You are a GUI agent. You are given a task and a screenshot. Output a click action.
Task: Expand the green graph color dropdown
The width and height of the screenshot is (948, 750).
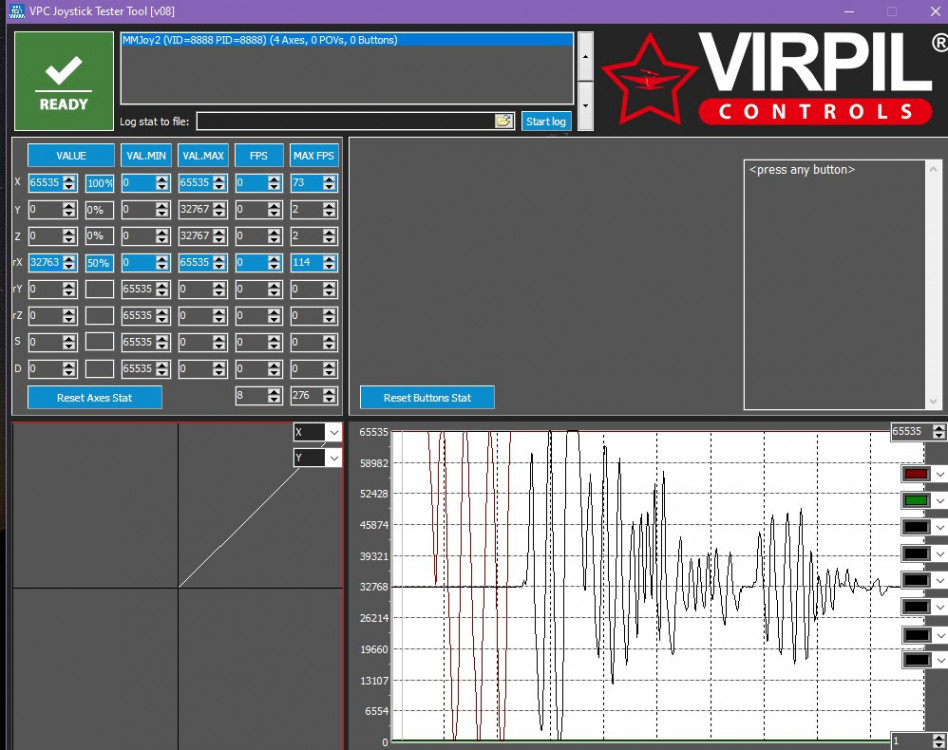tap(939, 500)
